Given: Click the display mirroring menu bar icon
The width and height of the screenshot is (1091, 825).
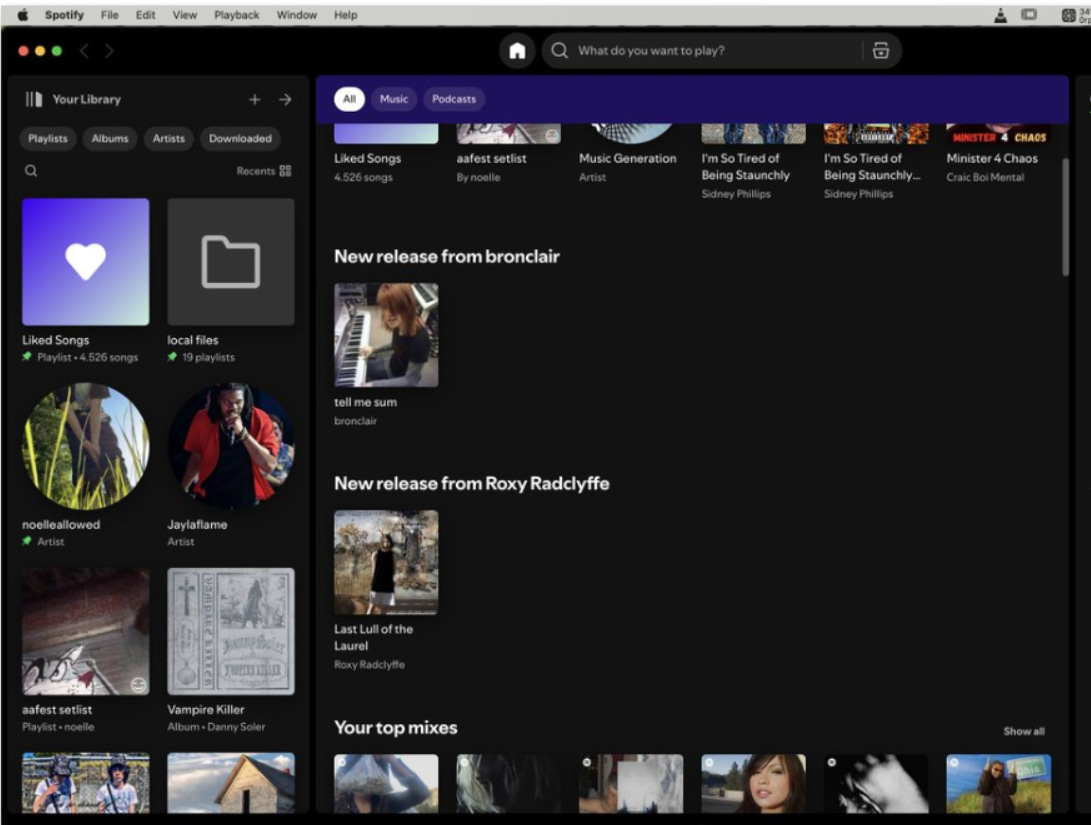Looking at the screenshot, I should point(1029,15).
